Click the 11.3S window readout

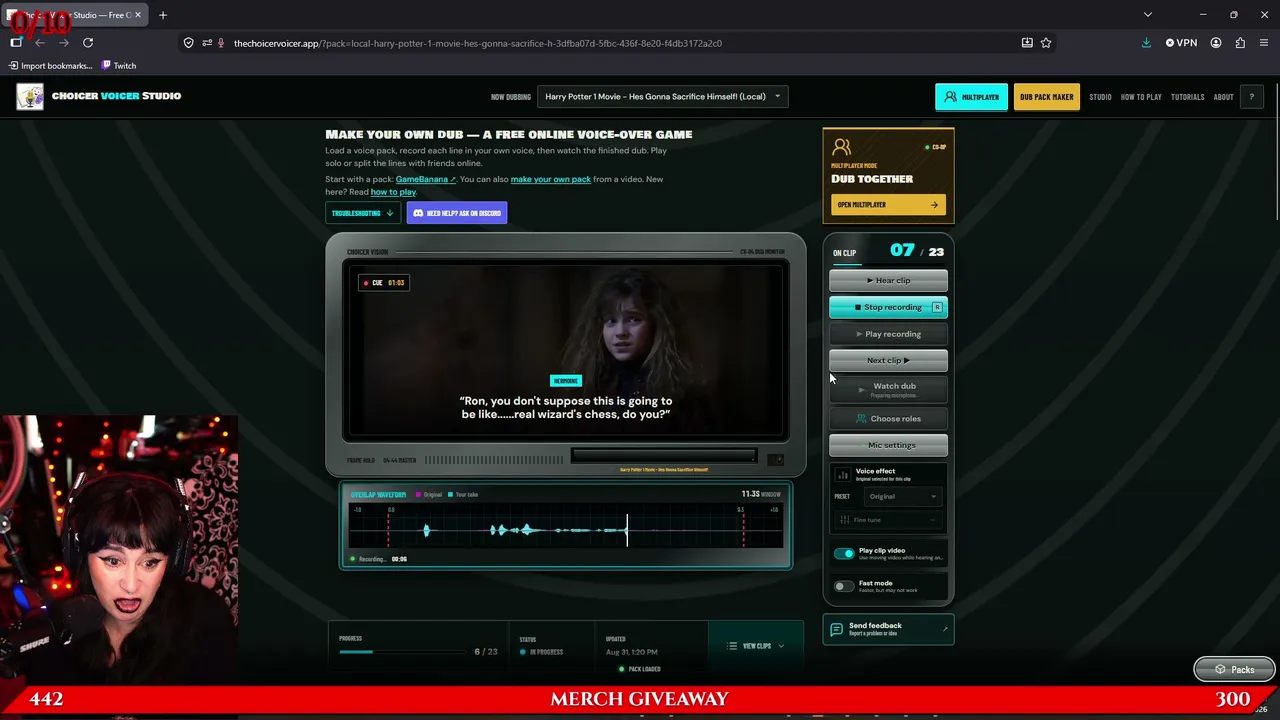761,494
